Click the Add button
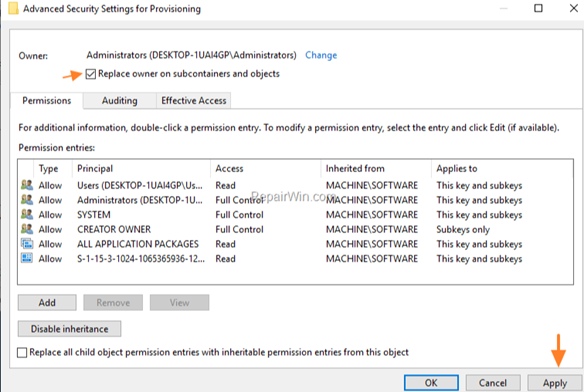 (x=47, y=303)
